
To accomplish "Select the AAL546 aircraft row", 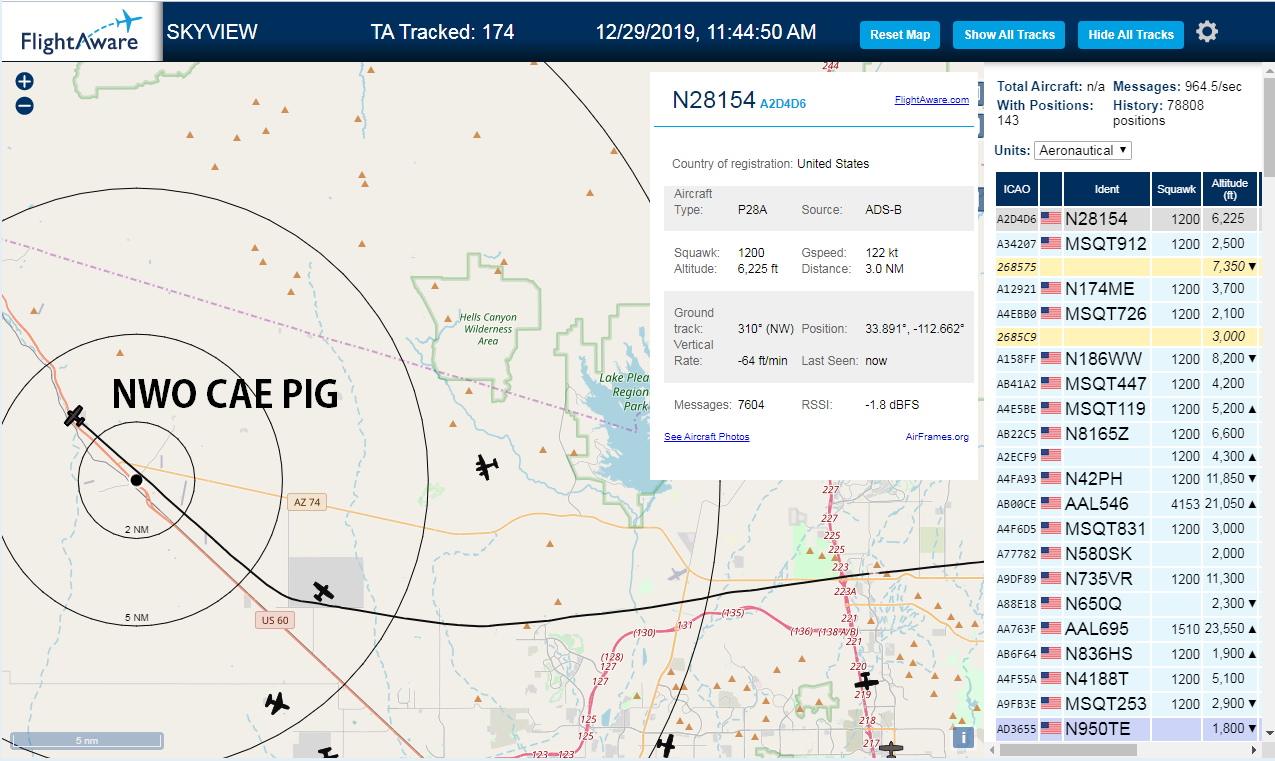I will coord(1127,503).
